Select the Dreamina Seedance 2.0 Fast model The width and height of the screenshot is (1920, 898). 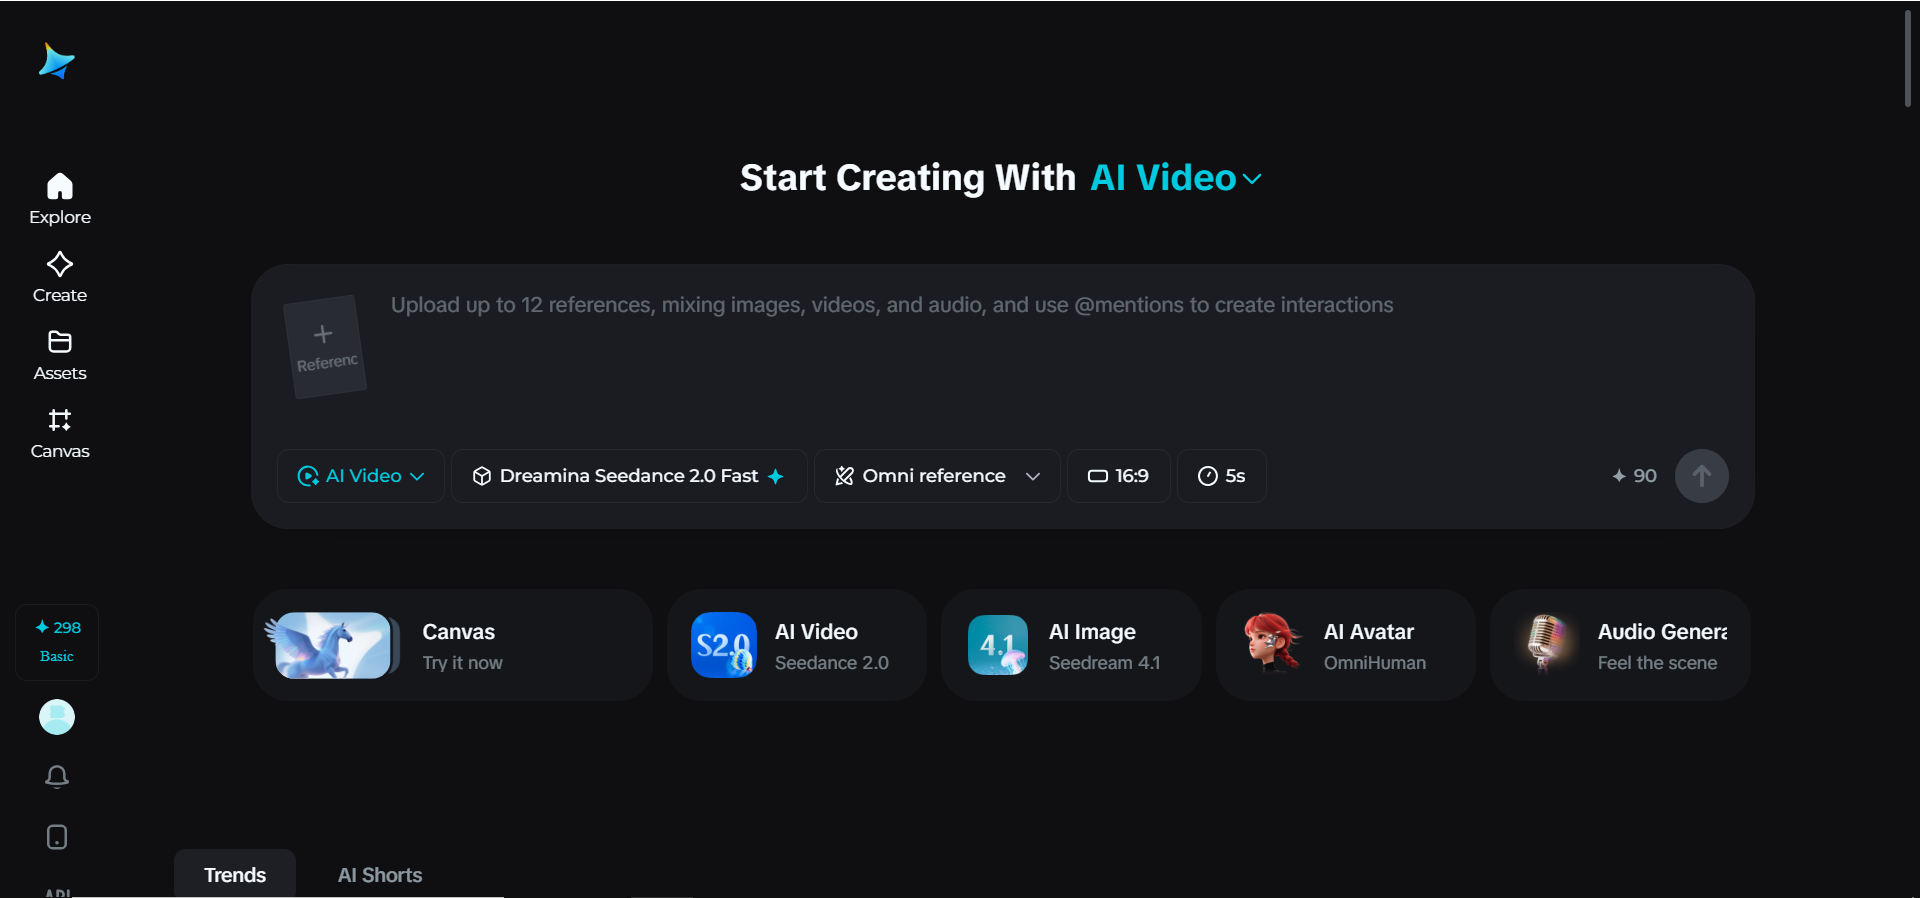(x=629, y=476)
